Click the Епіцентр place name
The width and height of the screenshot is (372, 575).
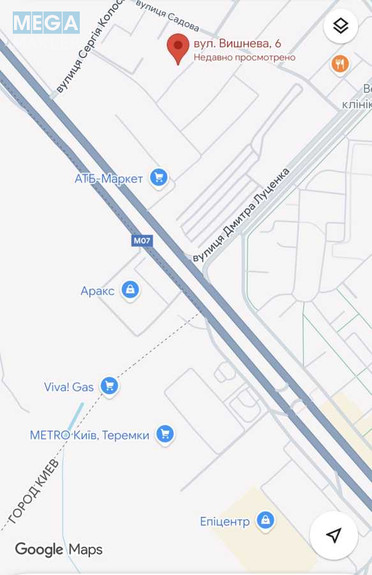click(x=225, y=521)
